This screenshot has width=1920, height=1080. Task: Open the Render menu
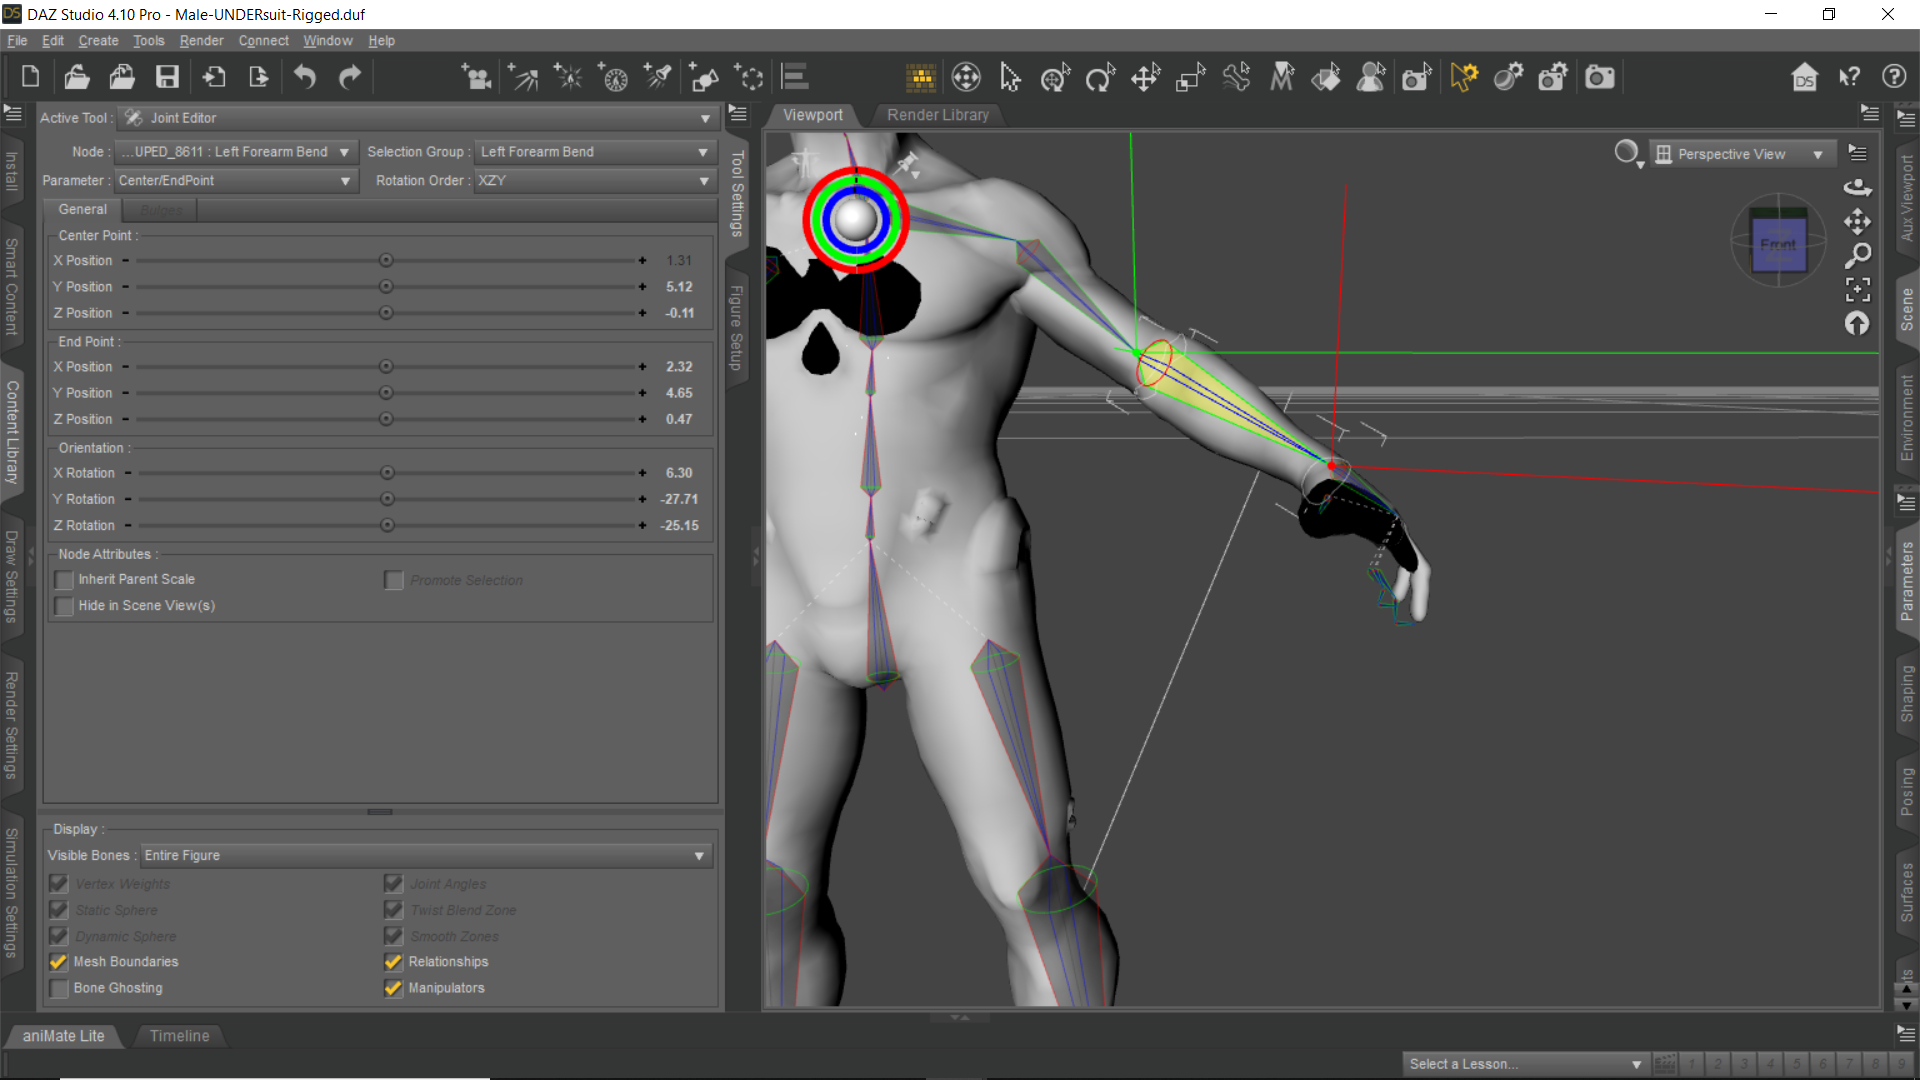[x=201, y=41]
